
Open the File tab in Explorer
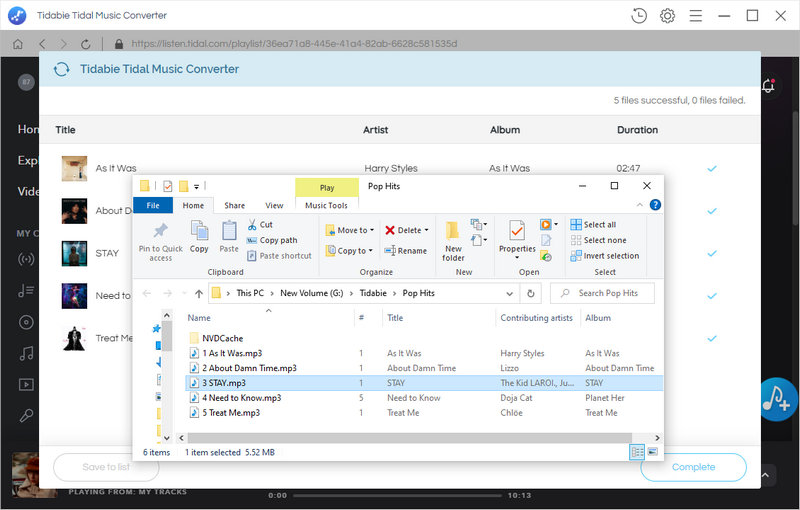click(153, 205)
